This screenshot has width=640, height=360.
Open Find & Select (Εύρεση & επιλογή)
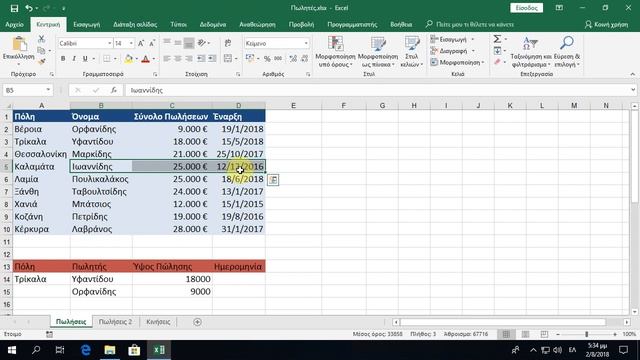point(567,52)
